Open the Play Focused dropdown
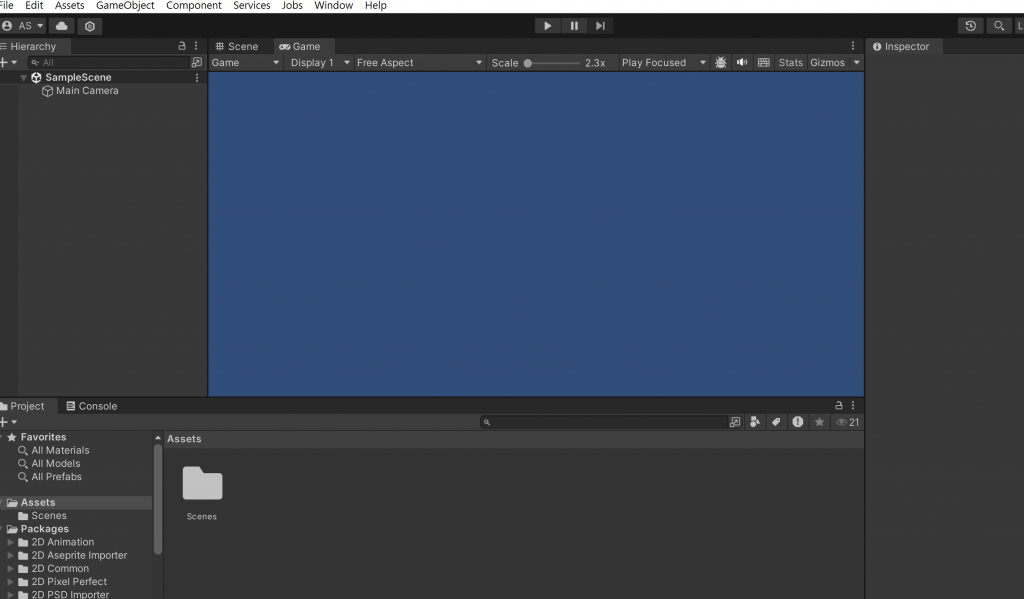The height and width of the screenshot is (599, 1024). pyautogui.click(x=664, y=63)
